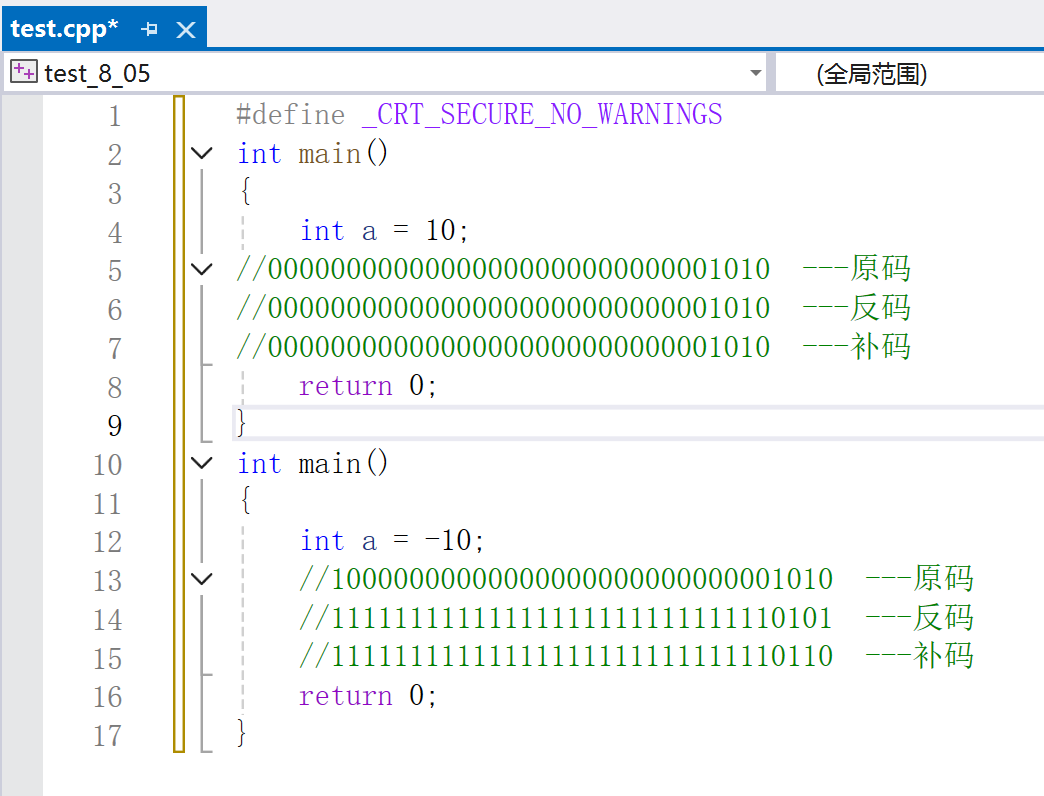Click the opening brace on line 3
Screen dimensions: 1044x796
(x=246, y=191)
